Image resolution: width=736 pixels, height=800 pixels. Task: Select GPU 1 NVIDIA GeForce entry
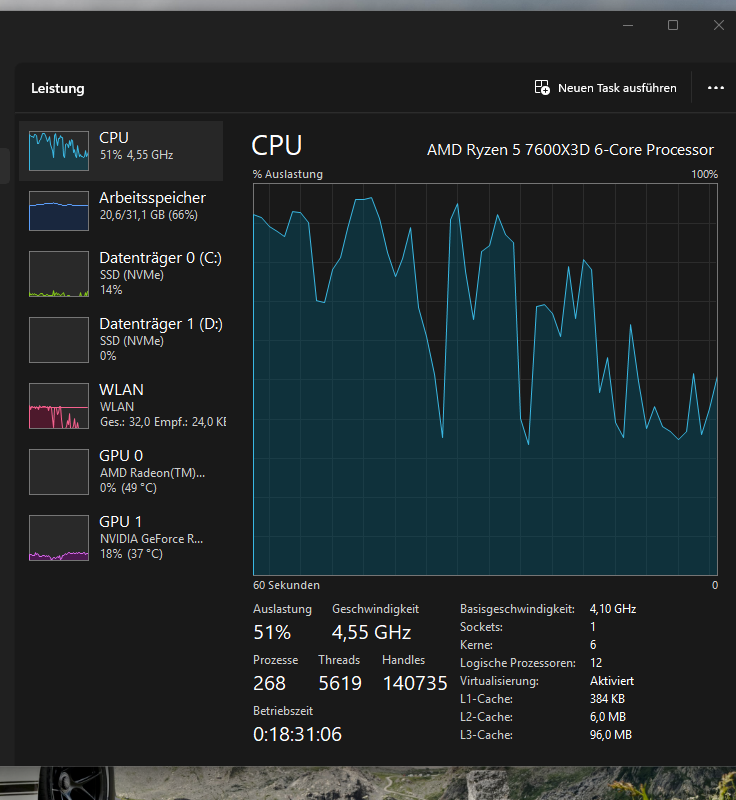pos(121,538)
